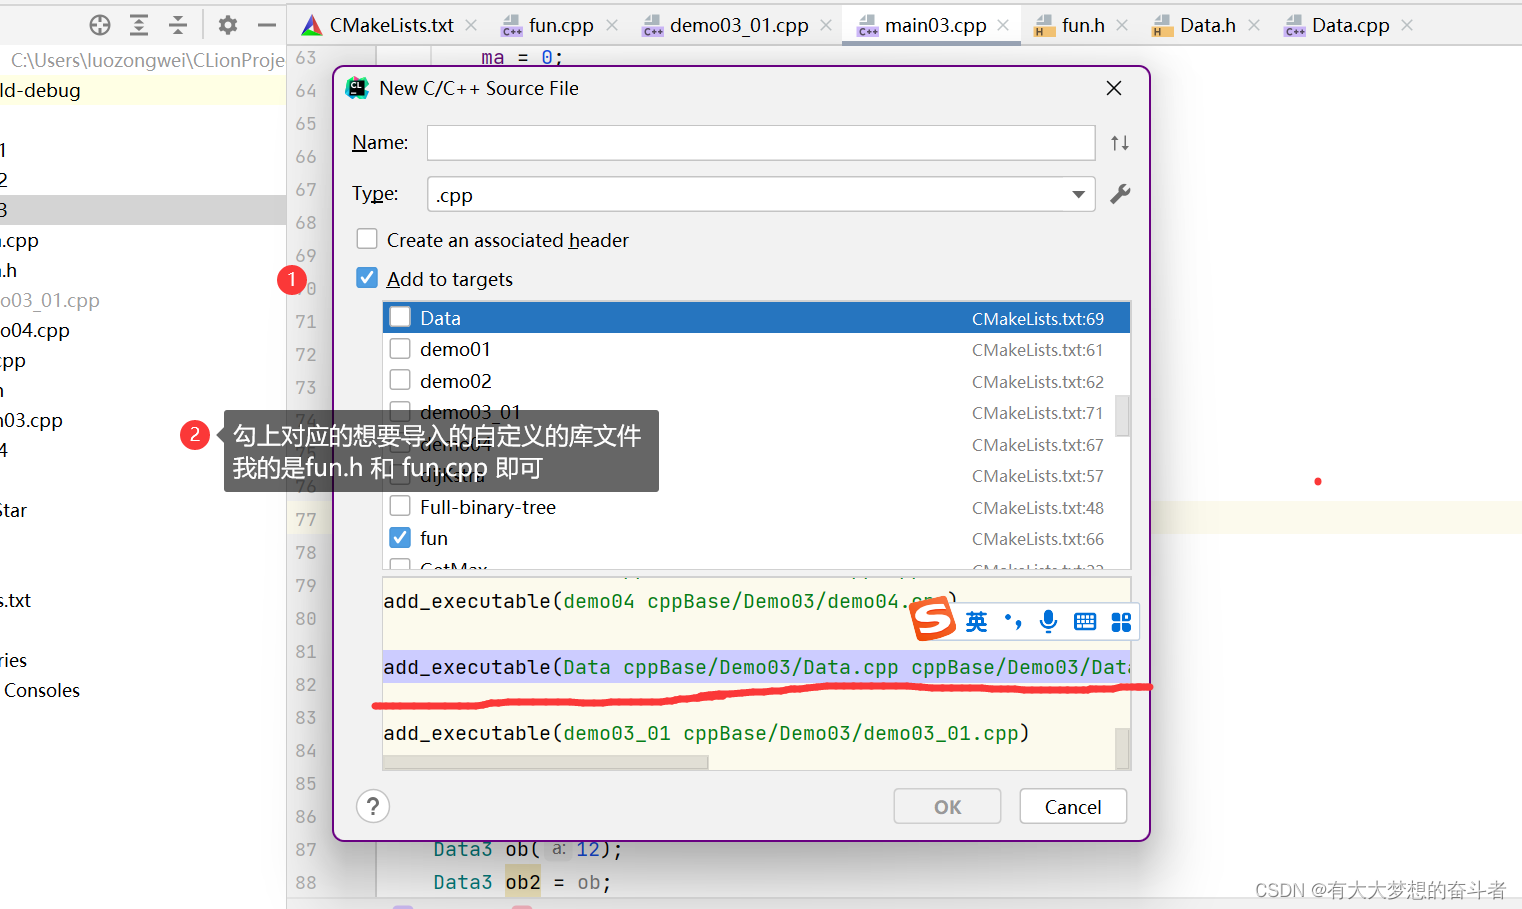Close the Data.cpp editor tab

[x=1407, y=25]
